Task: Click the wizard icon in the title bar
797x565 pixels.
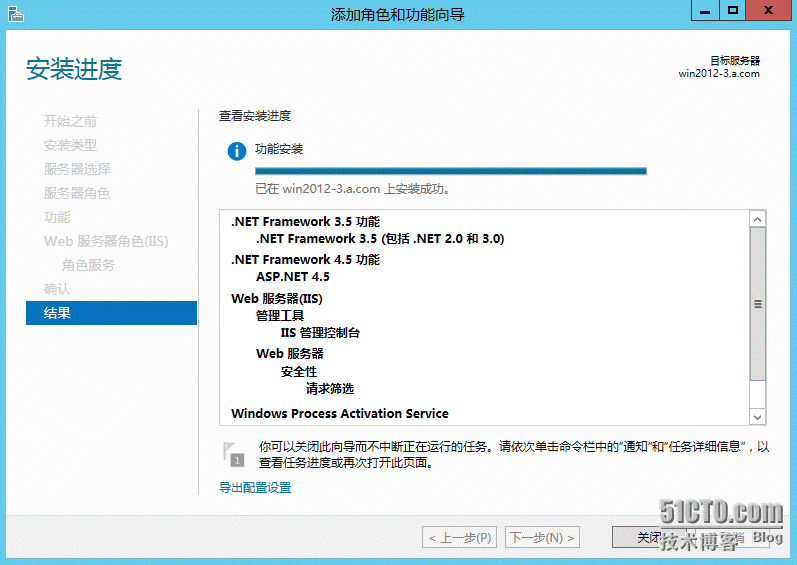Action: tap(16, 14)
